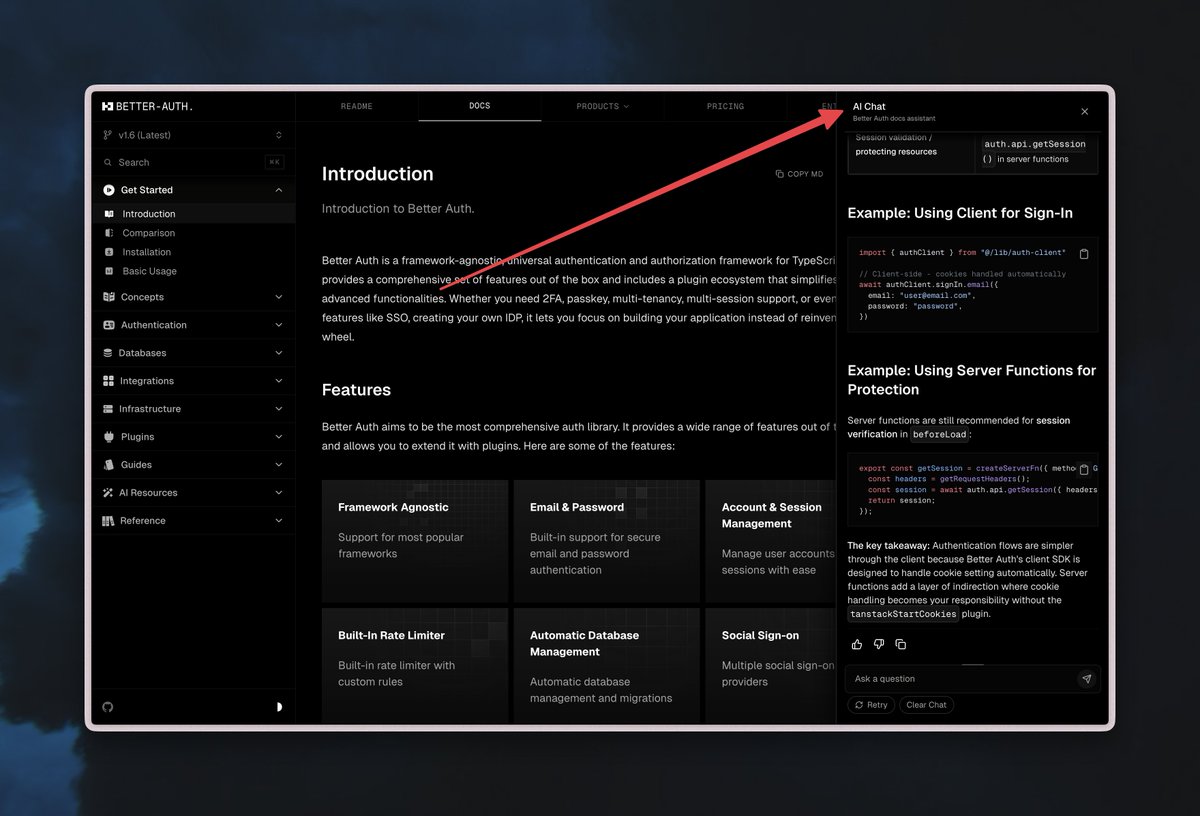Click the Concepts book icon
Image resolution: width=1200 pixels, height=816 pixels.
click(x=109, y=297)
